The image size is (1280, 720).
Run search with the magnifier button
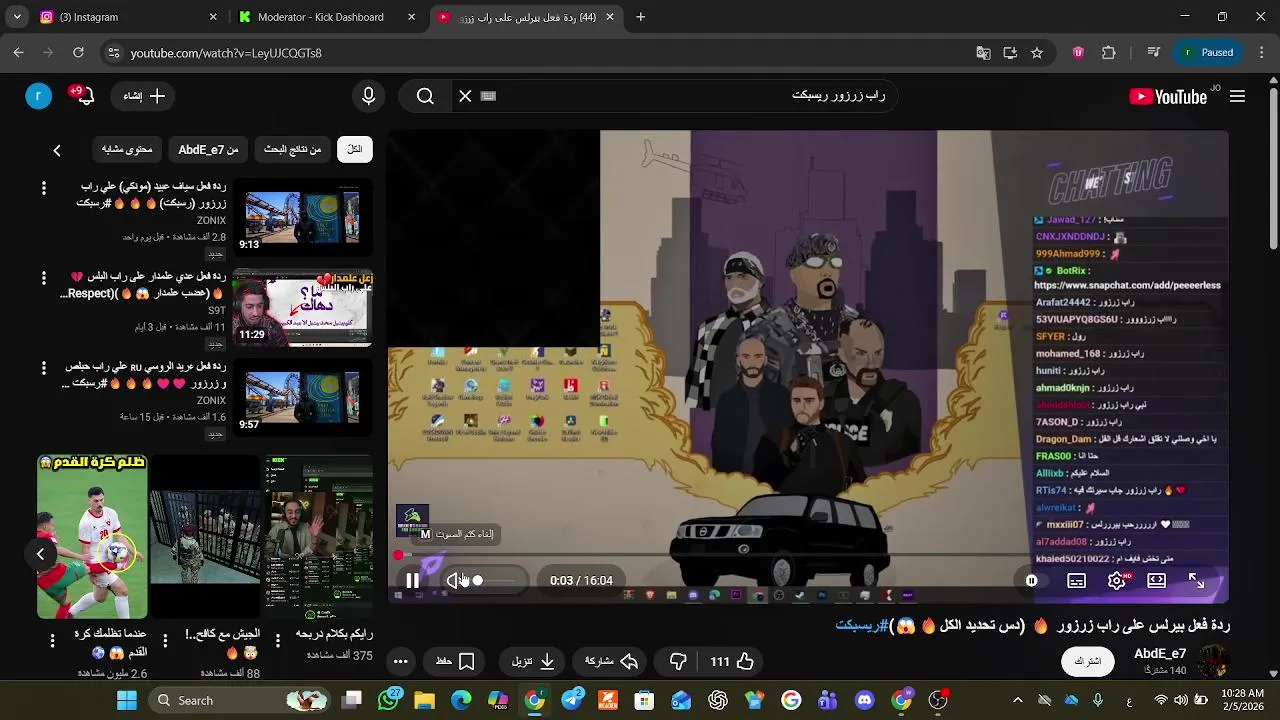point(425,96)
